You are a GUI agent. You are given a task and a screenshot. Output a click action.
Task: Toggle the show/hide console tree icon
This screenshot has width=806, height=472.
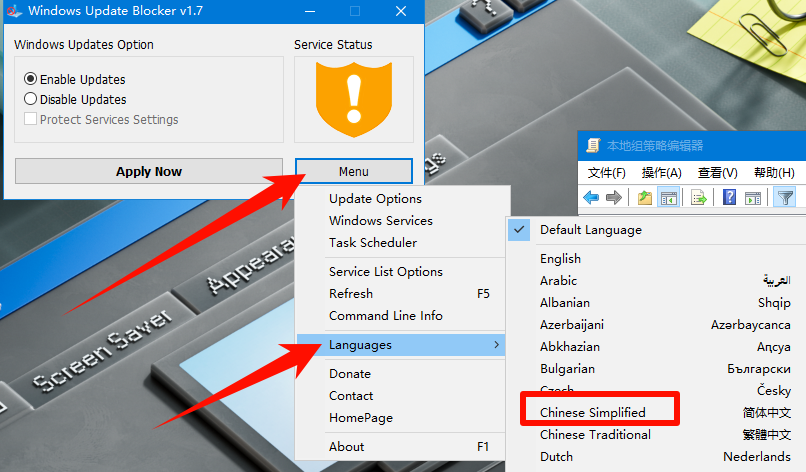669,197
